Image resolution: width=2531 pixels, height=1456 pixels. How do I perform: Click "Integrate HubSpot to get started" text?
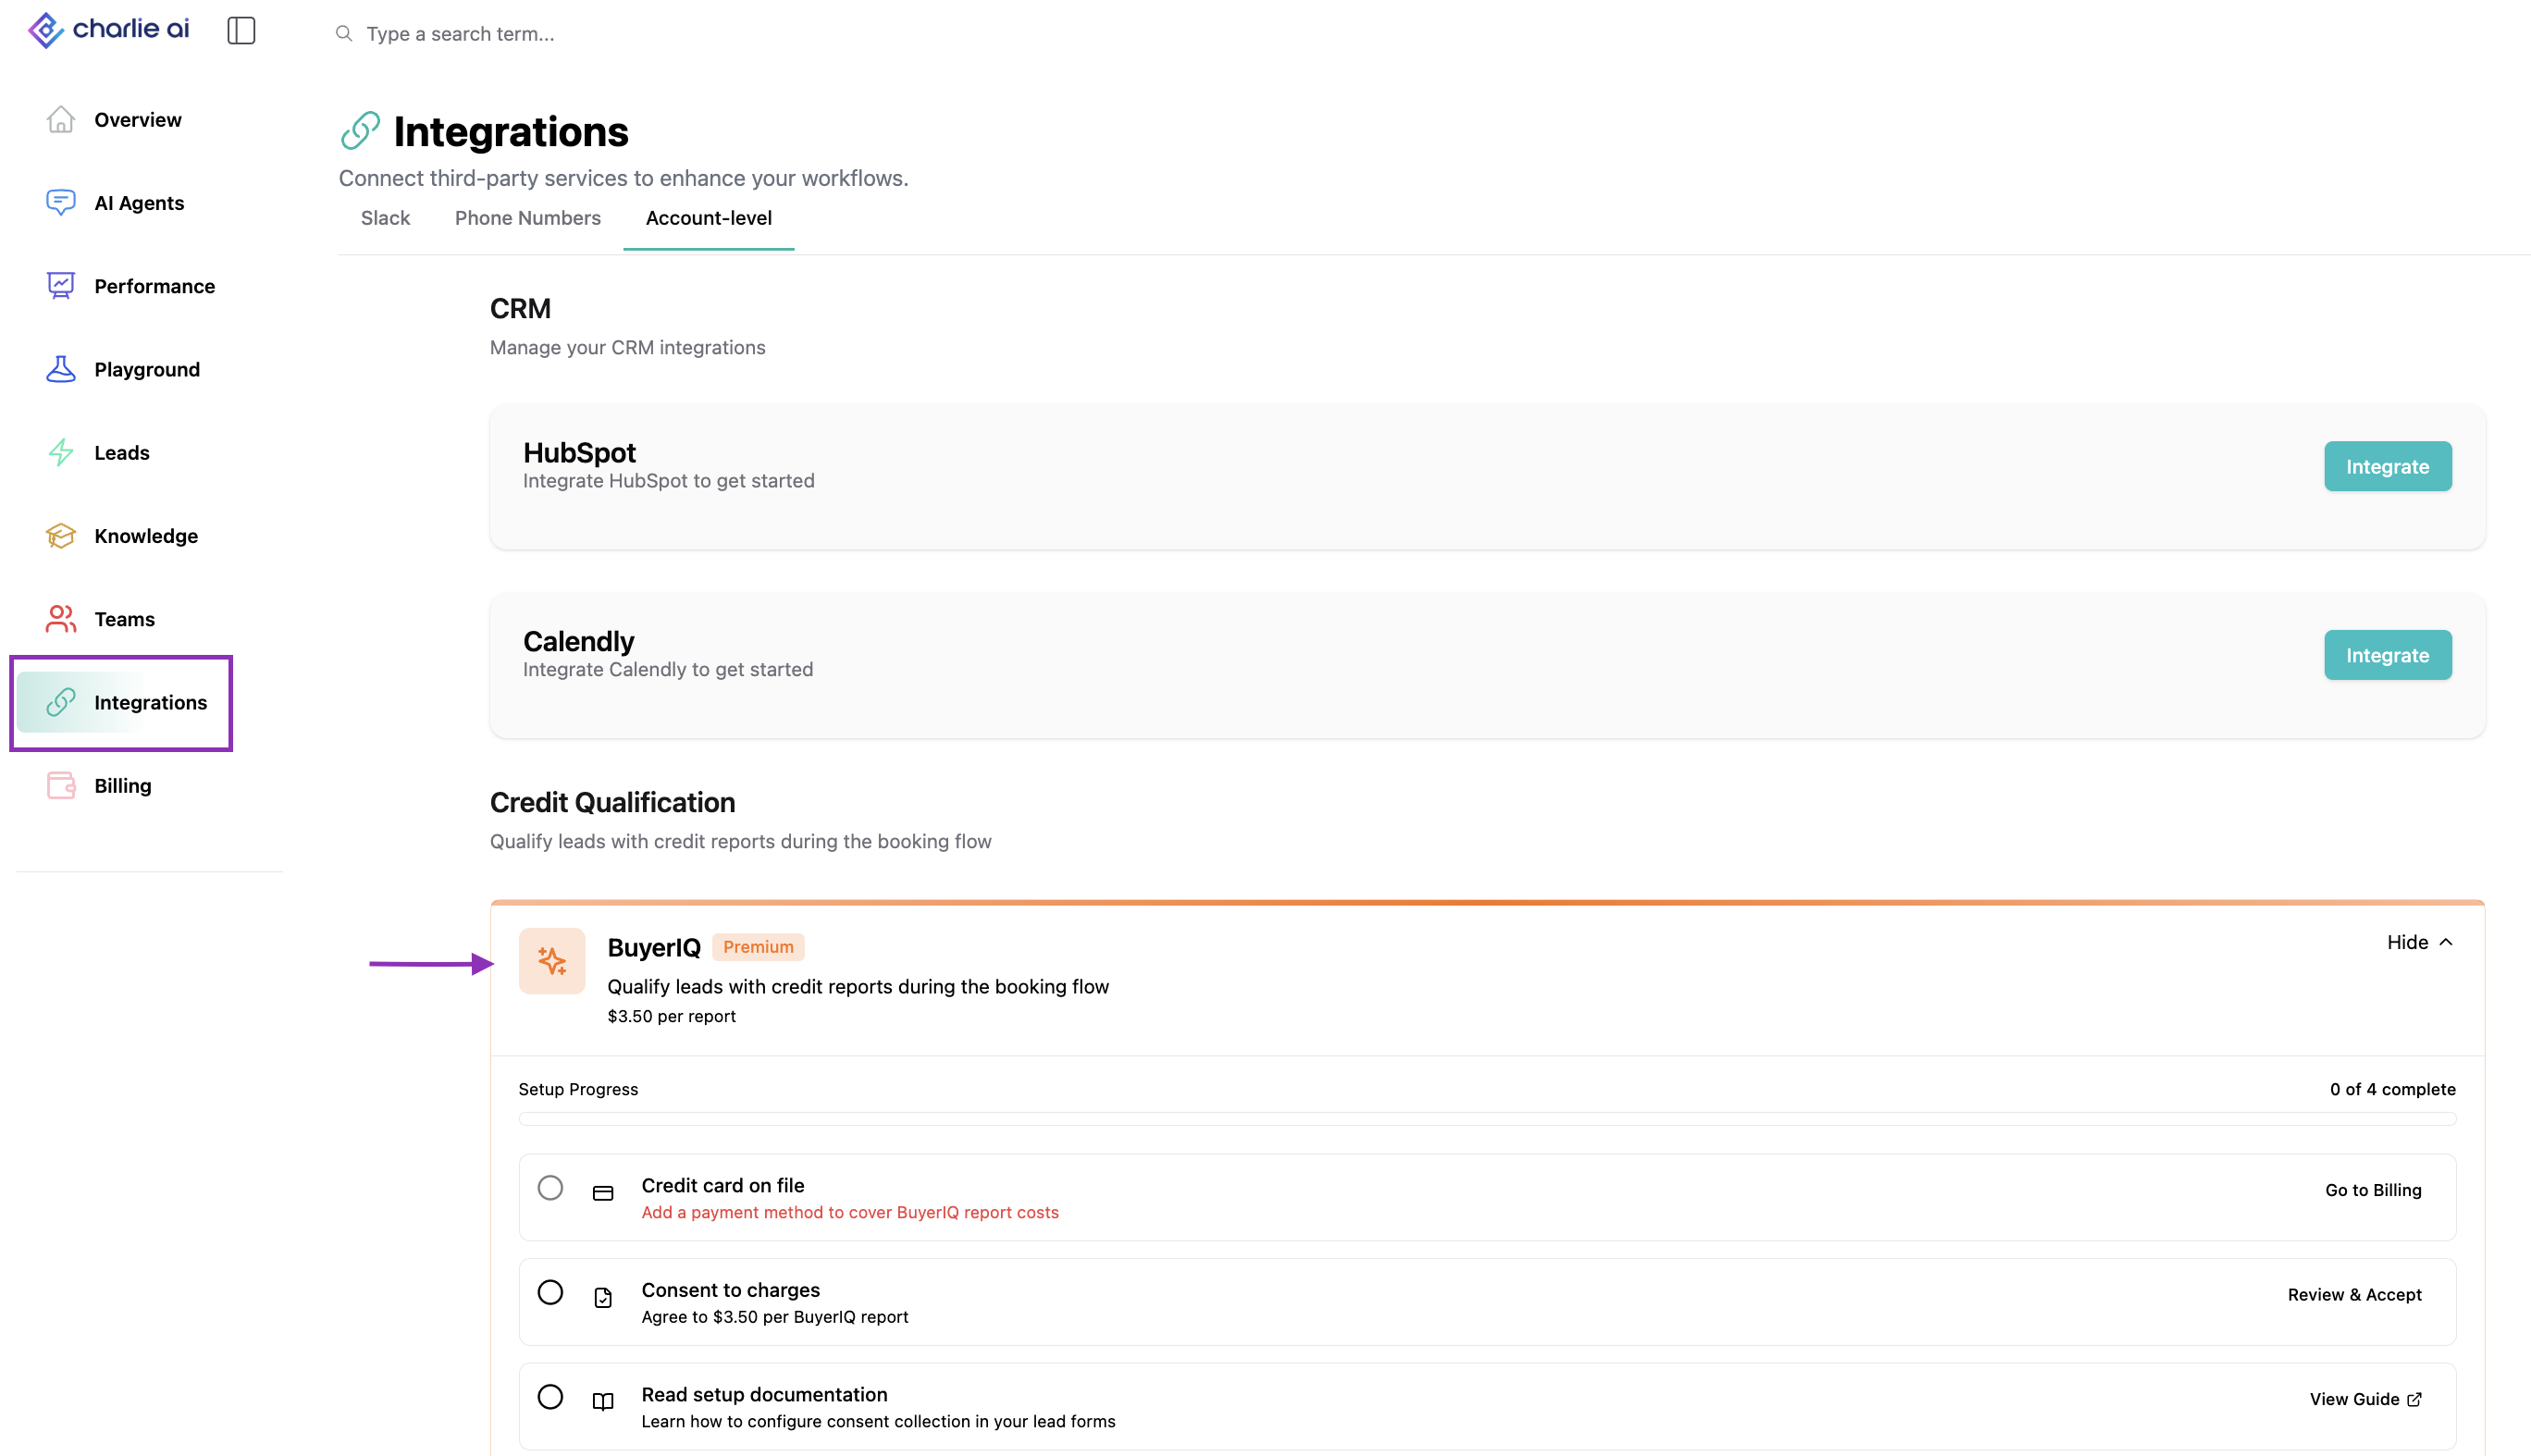[x=668, y=481]
